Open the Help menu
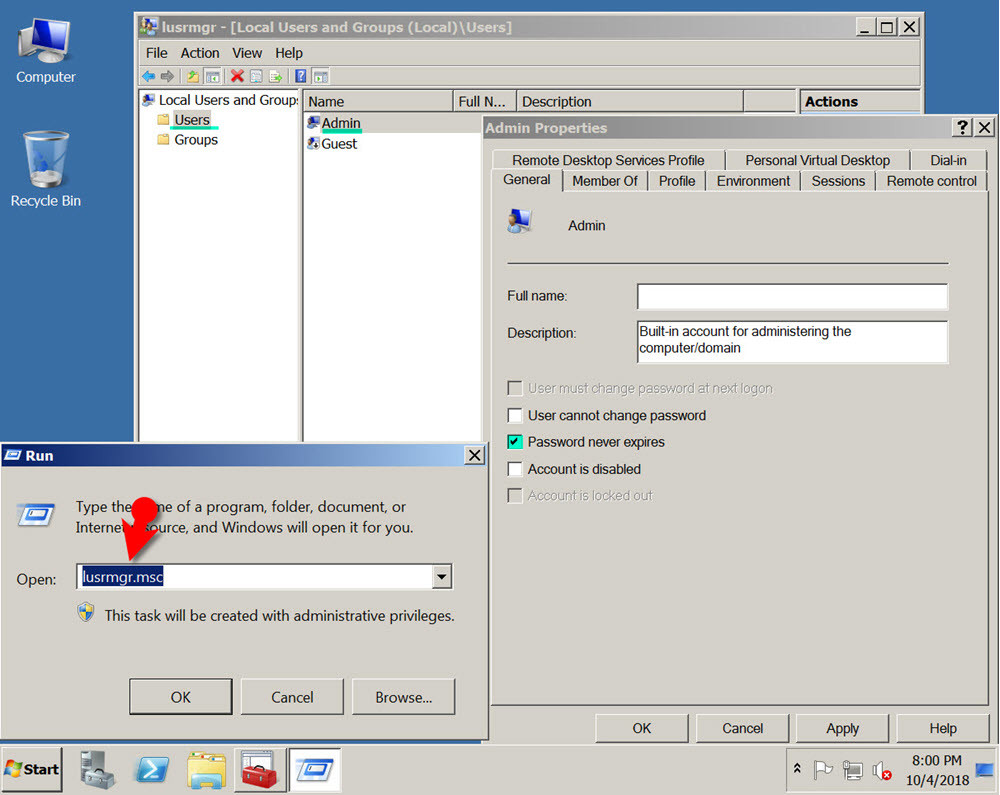 click(289, 53)
